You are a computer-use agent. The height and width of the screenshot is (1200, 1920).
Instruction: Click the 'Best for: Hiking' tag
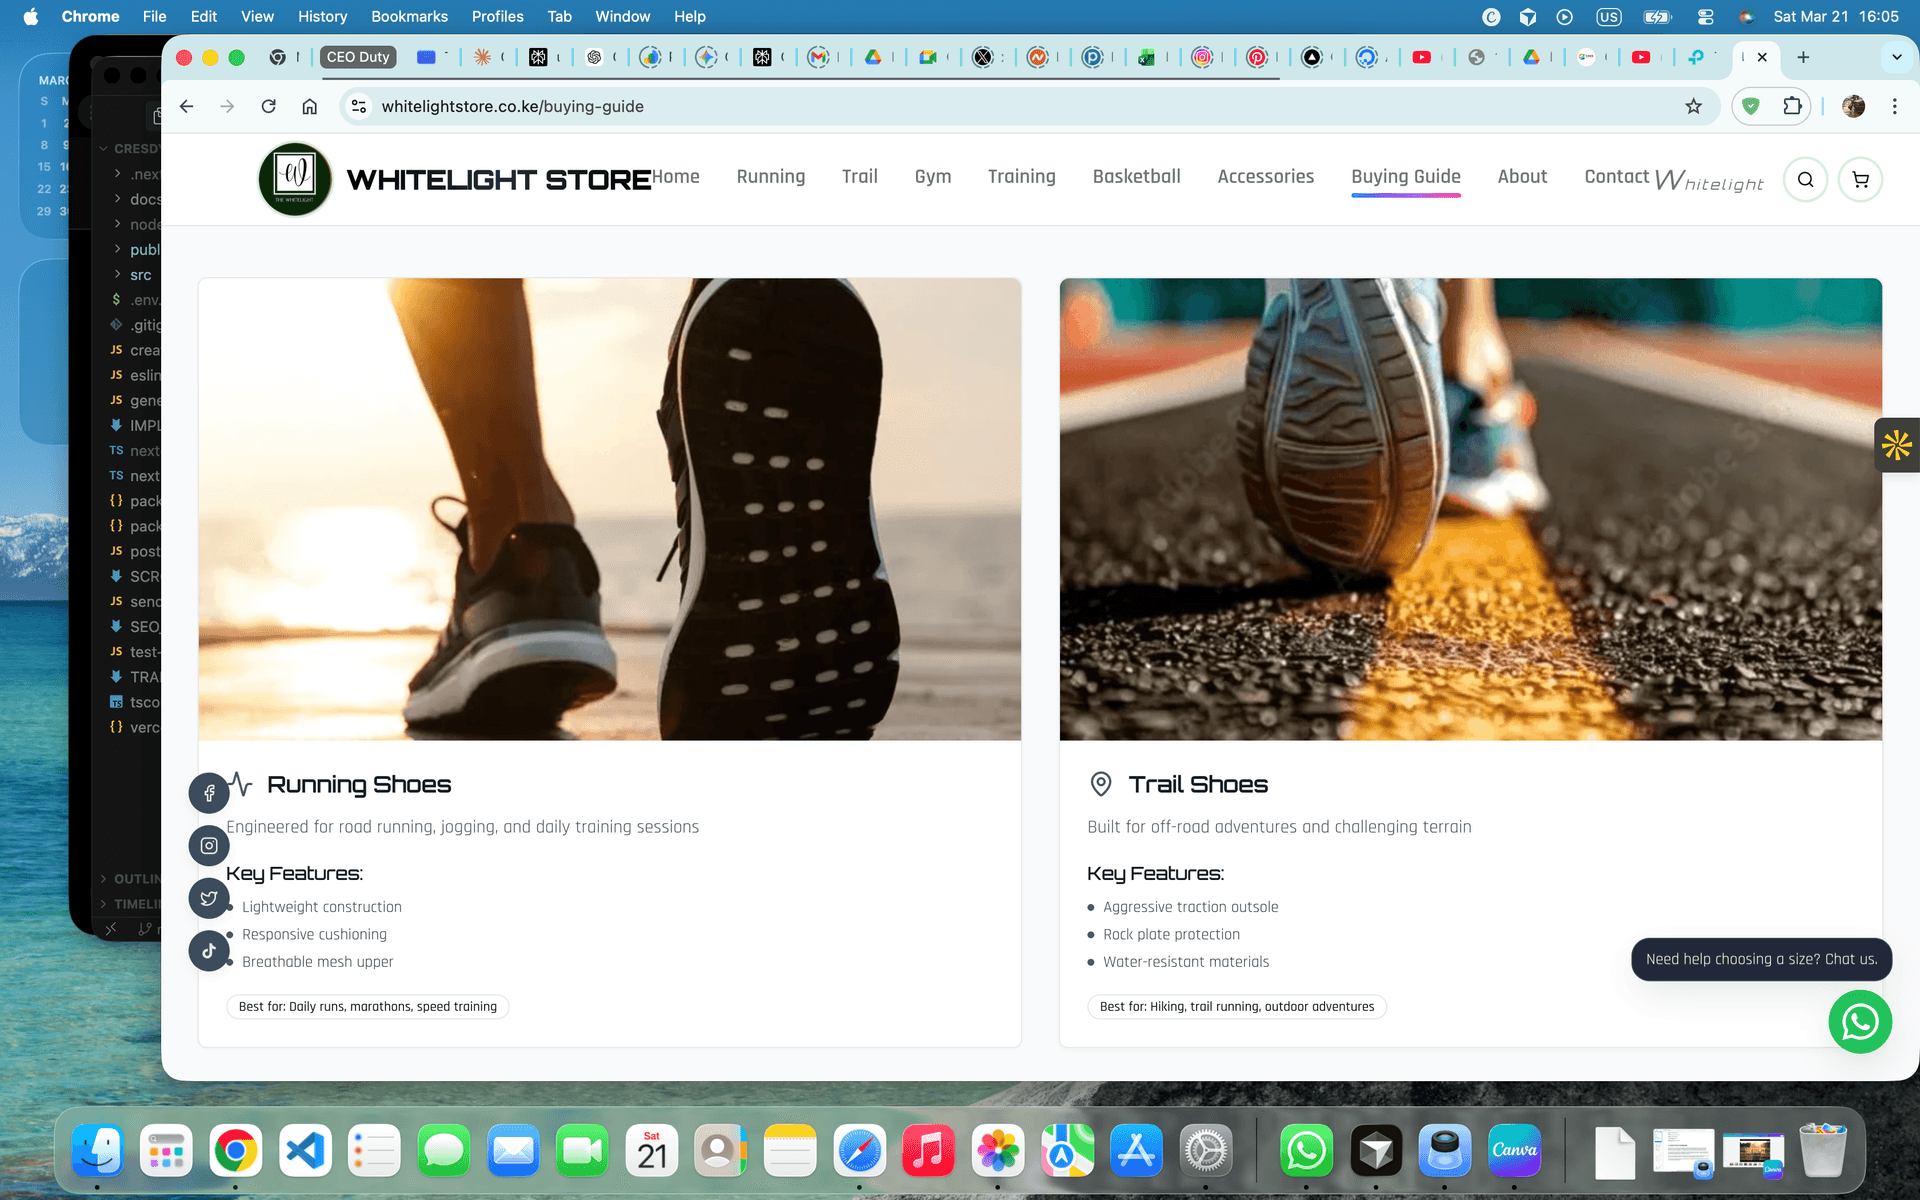point(1237,1006)
